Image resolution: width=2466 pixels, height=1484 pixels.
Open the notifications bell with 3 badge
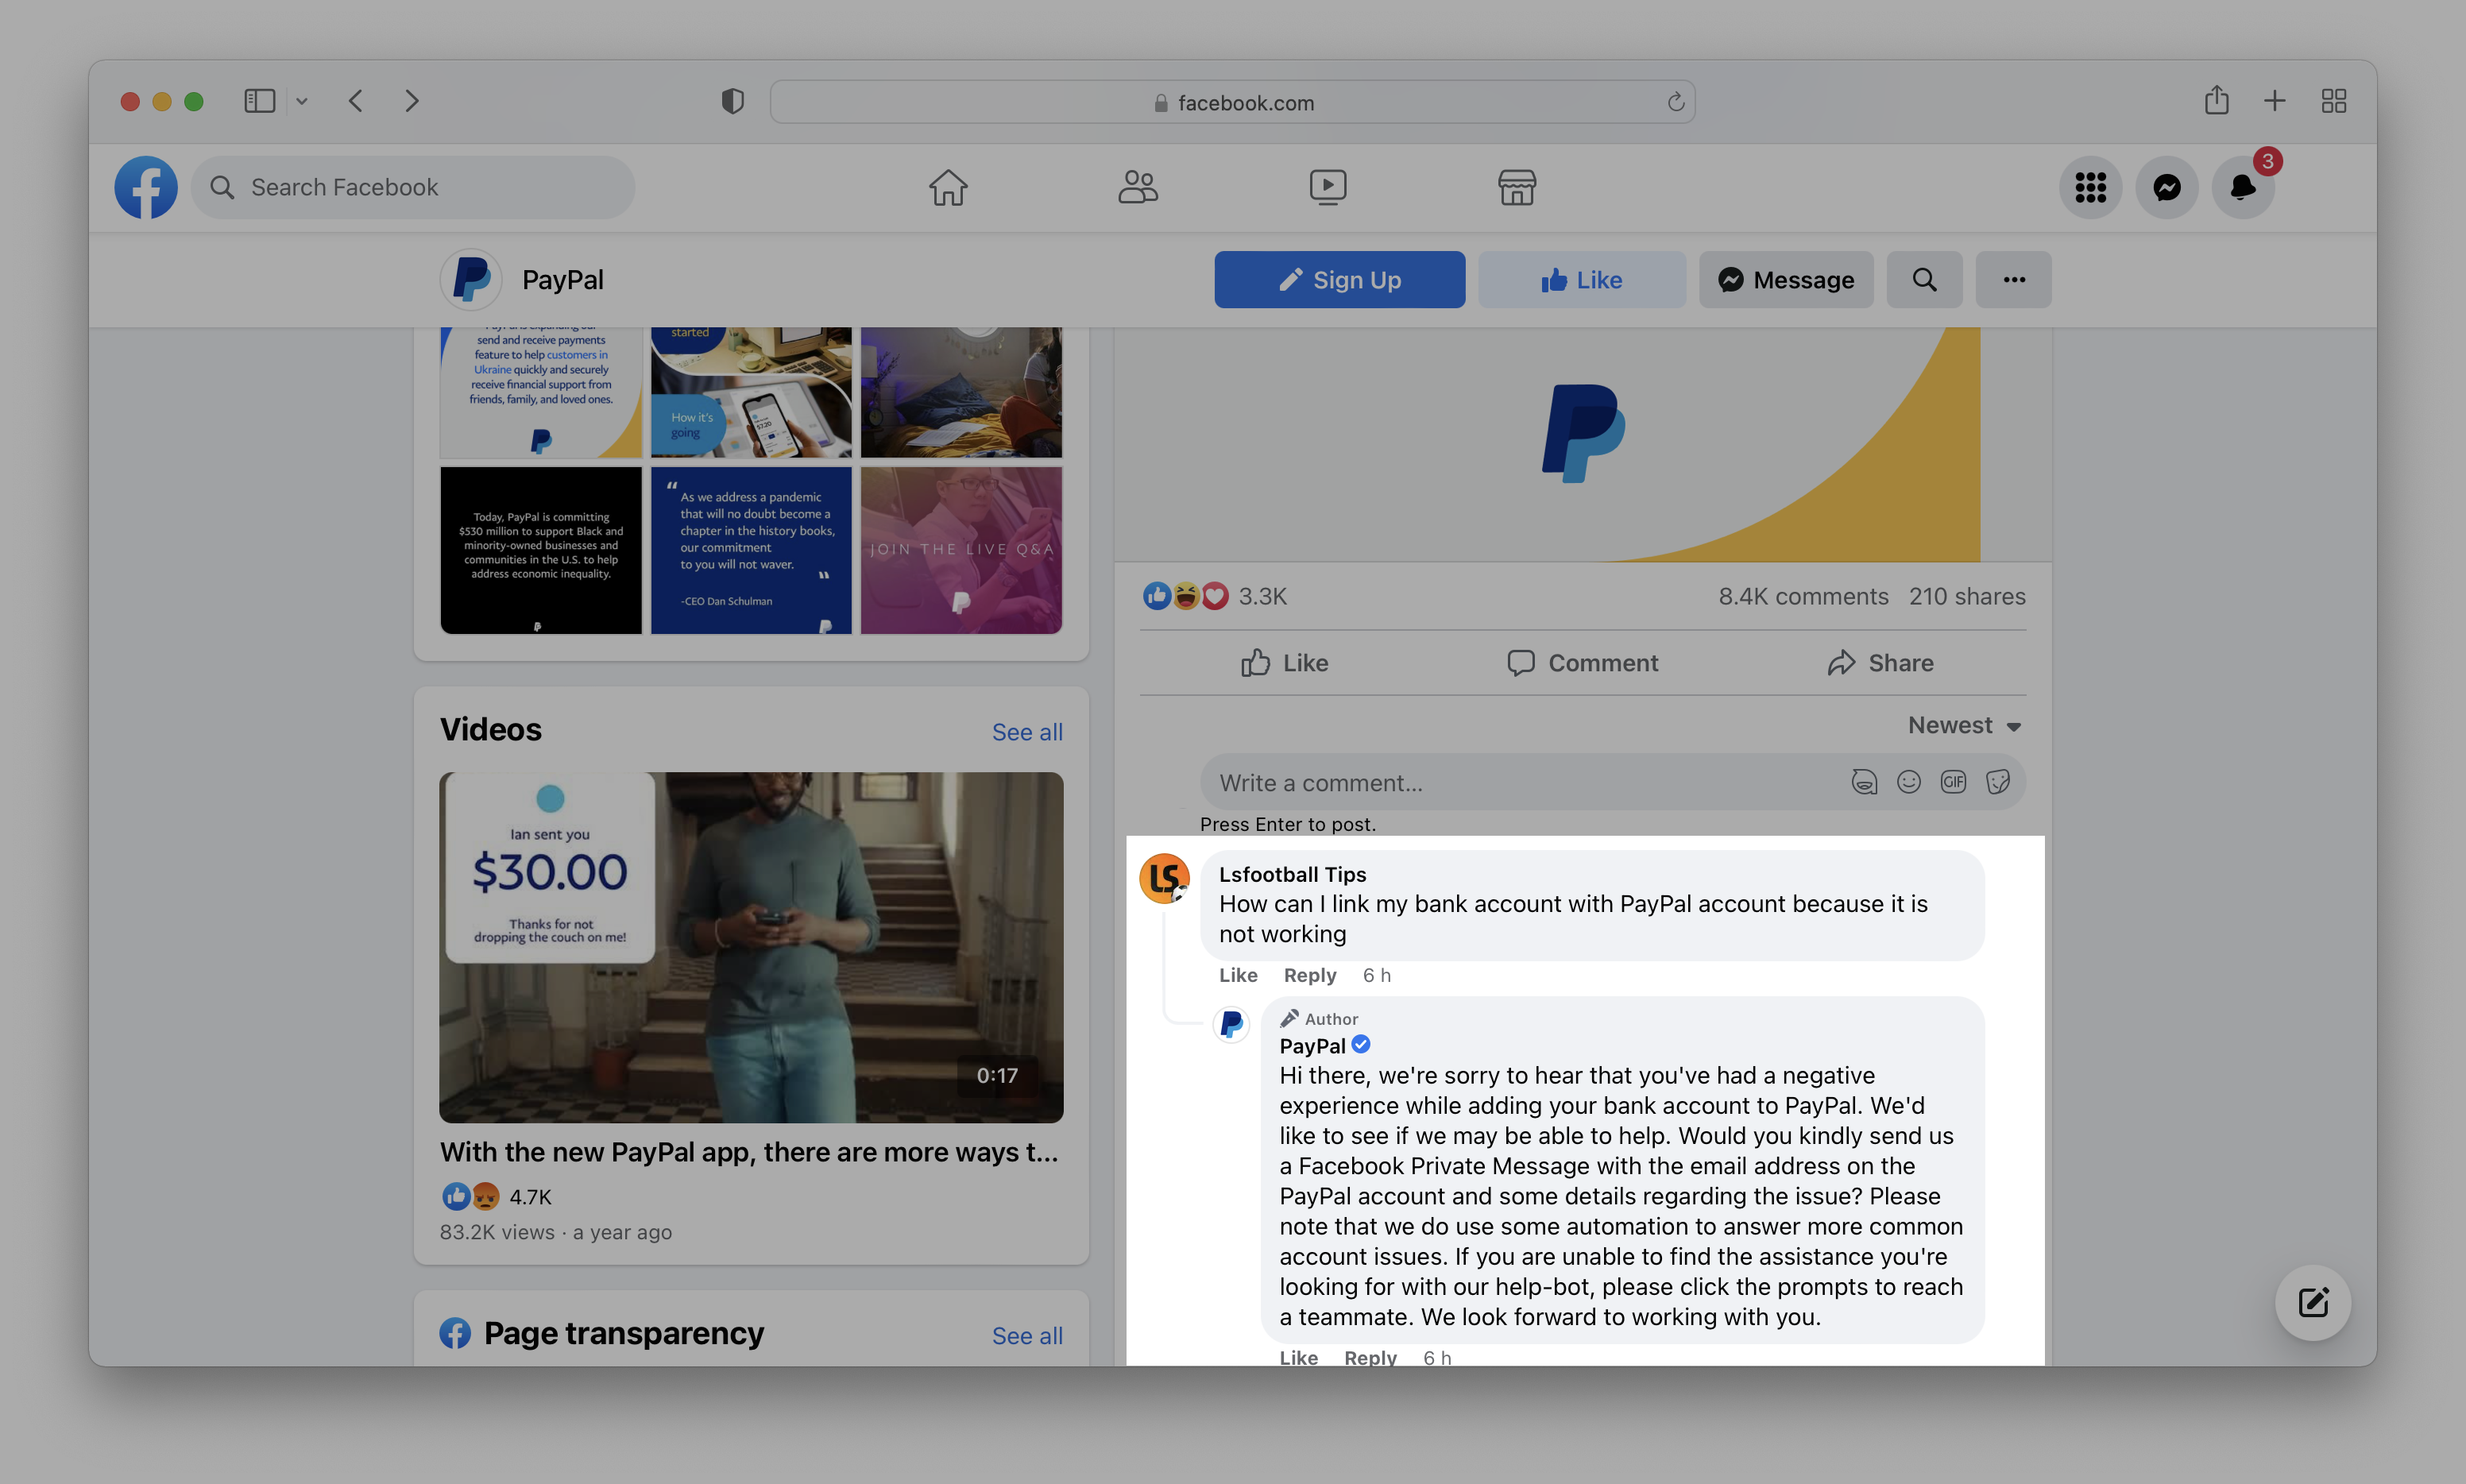click(x=2243, y=187)
